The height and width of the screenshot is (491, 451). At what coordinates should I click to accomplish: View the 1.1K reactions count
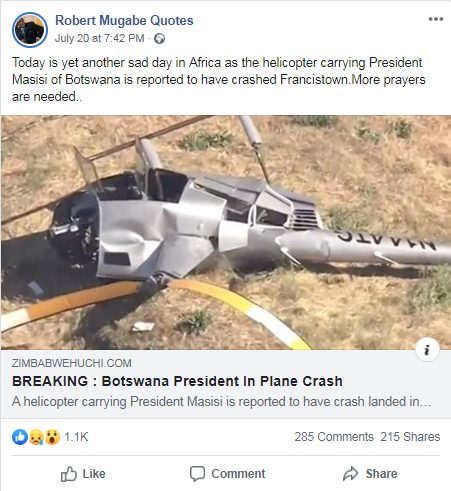click(76, 437)
